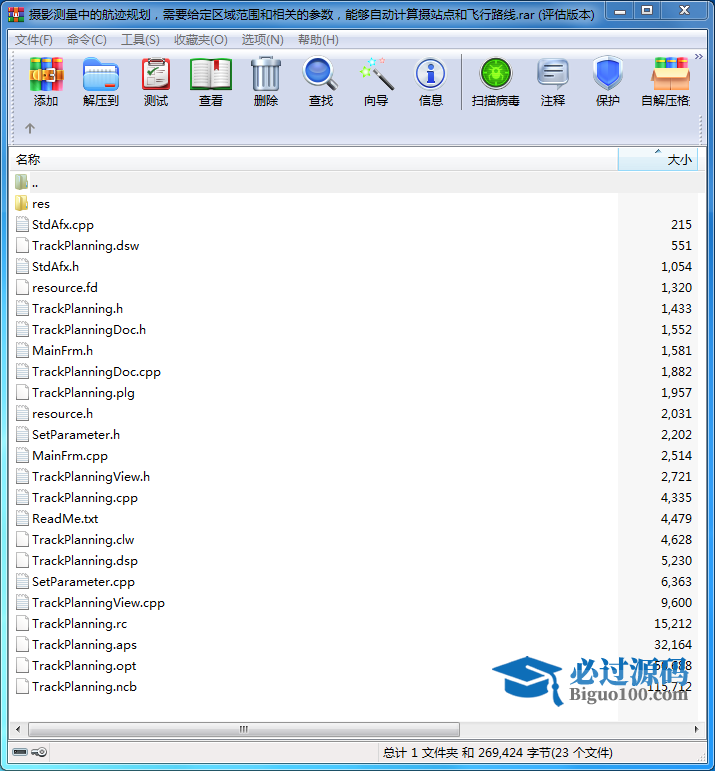Click the 解压到 (Extract to) icon

pyautogui.click(x=101, y=82)
